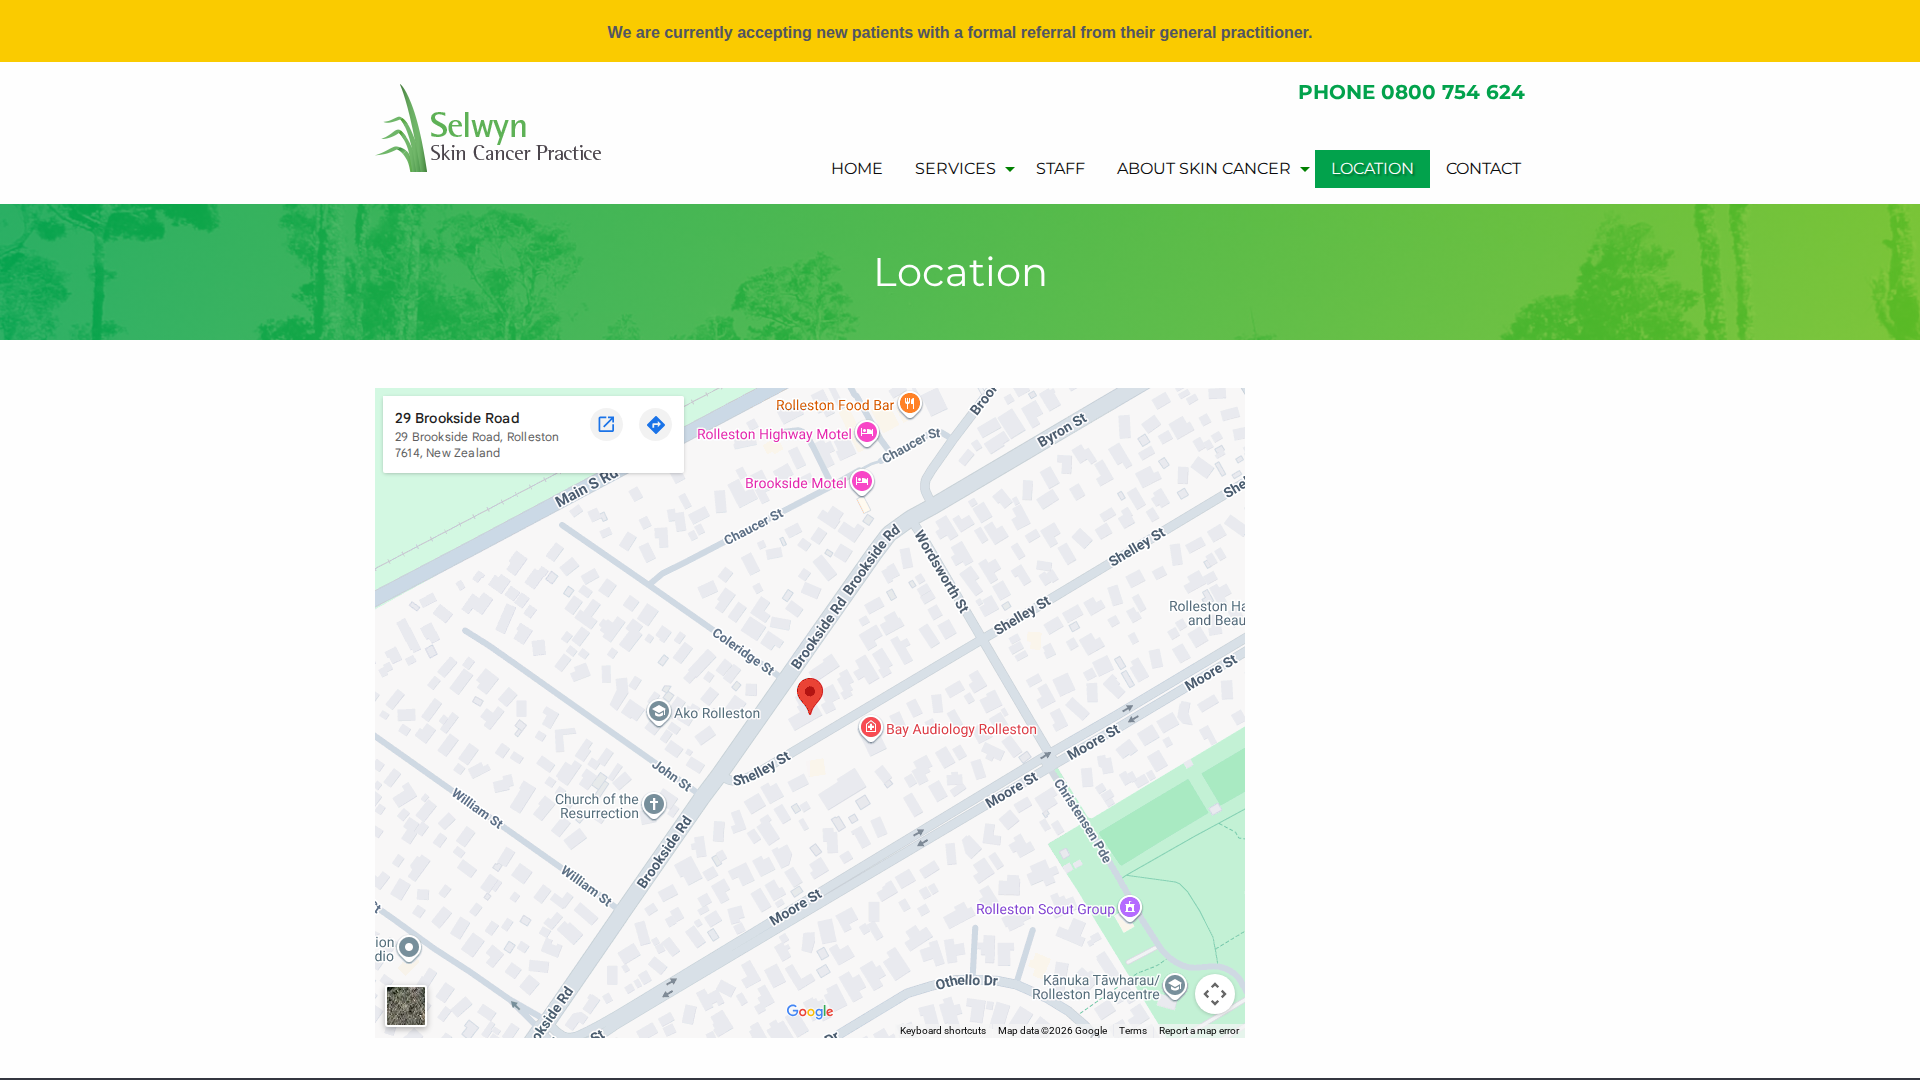Click Map data ©2026 Google text
1920x1080 pixels.
pyautogui.click(x=1052, y=1031)
